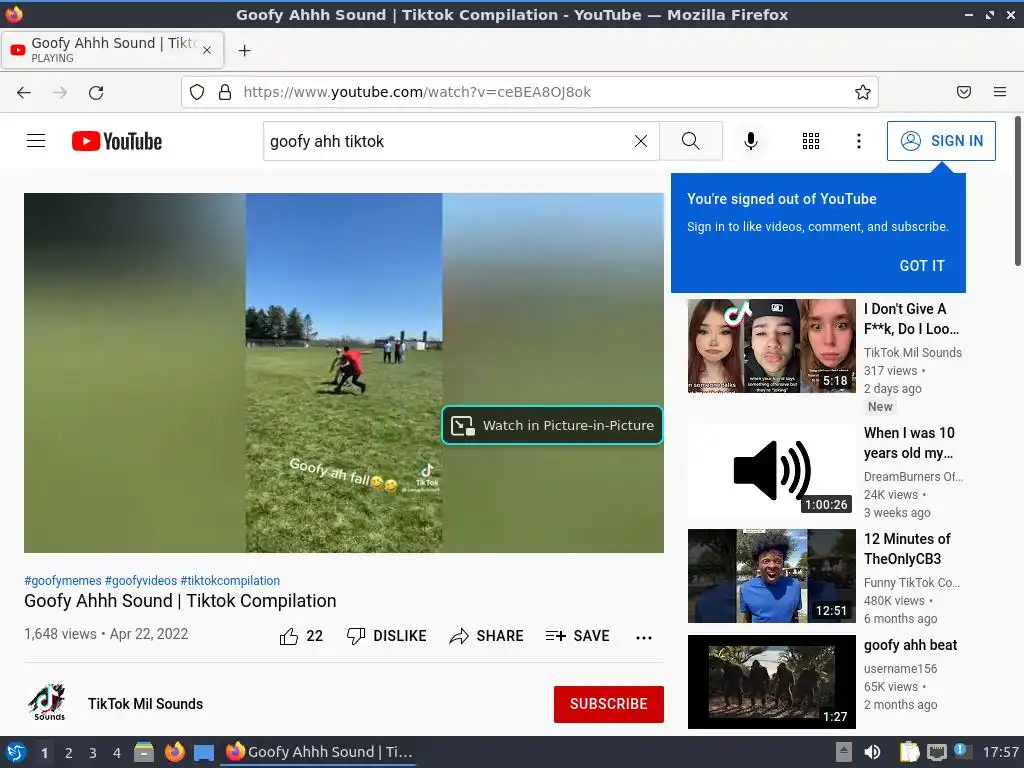Launch Firefox from the taskbar launcher
1024x768 pixels.
tap(174, 752)
